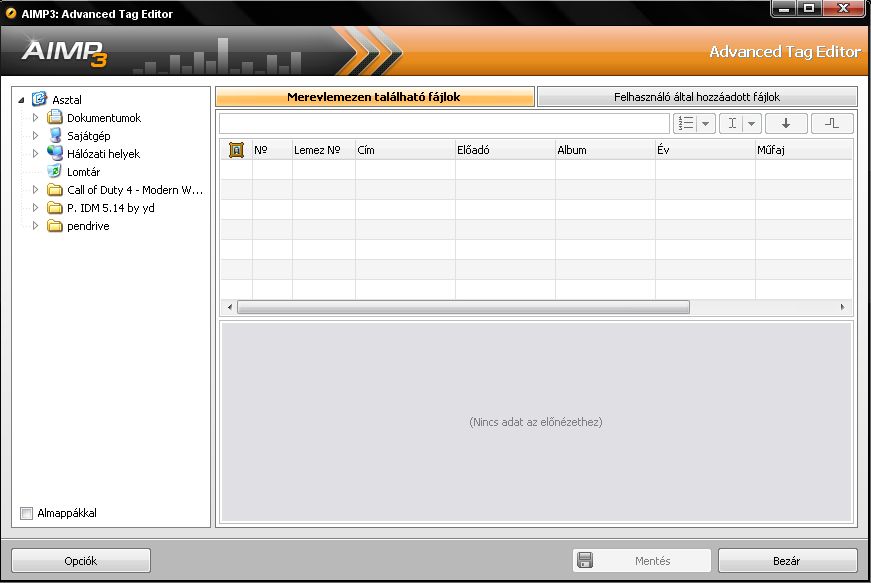This screenshot has height=583, width=871.
Task: Open dropdown arrow beside text cursor icon
Action: pos(751,123)
